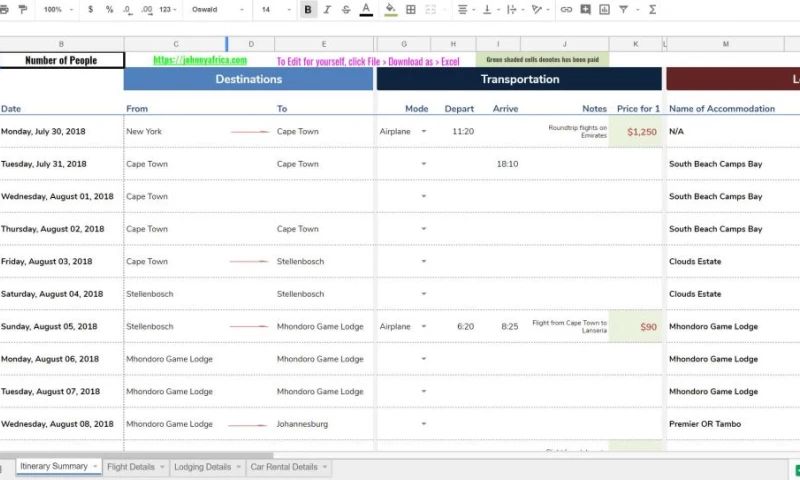The height and width of the screenshot is (480, 800).
Task: Click the Transportation header cell
Action: 519,79
